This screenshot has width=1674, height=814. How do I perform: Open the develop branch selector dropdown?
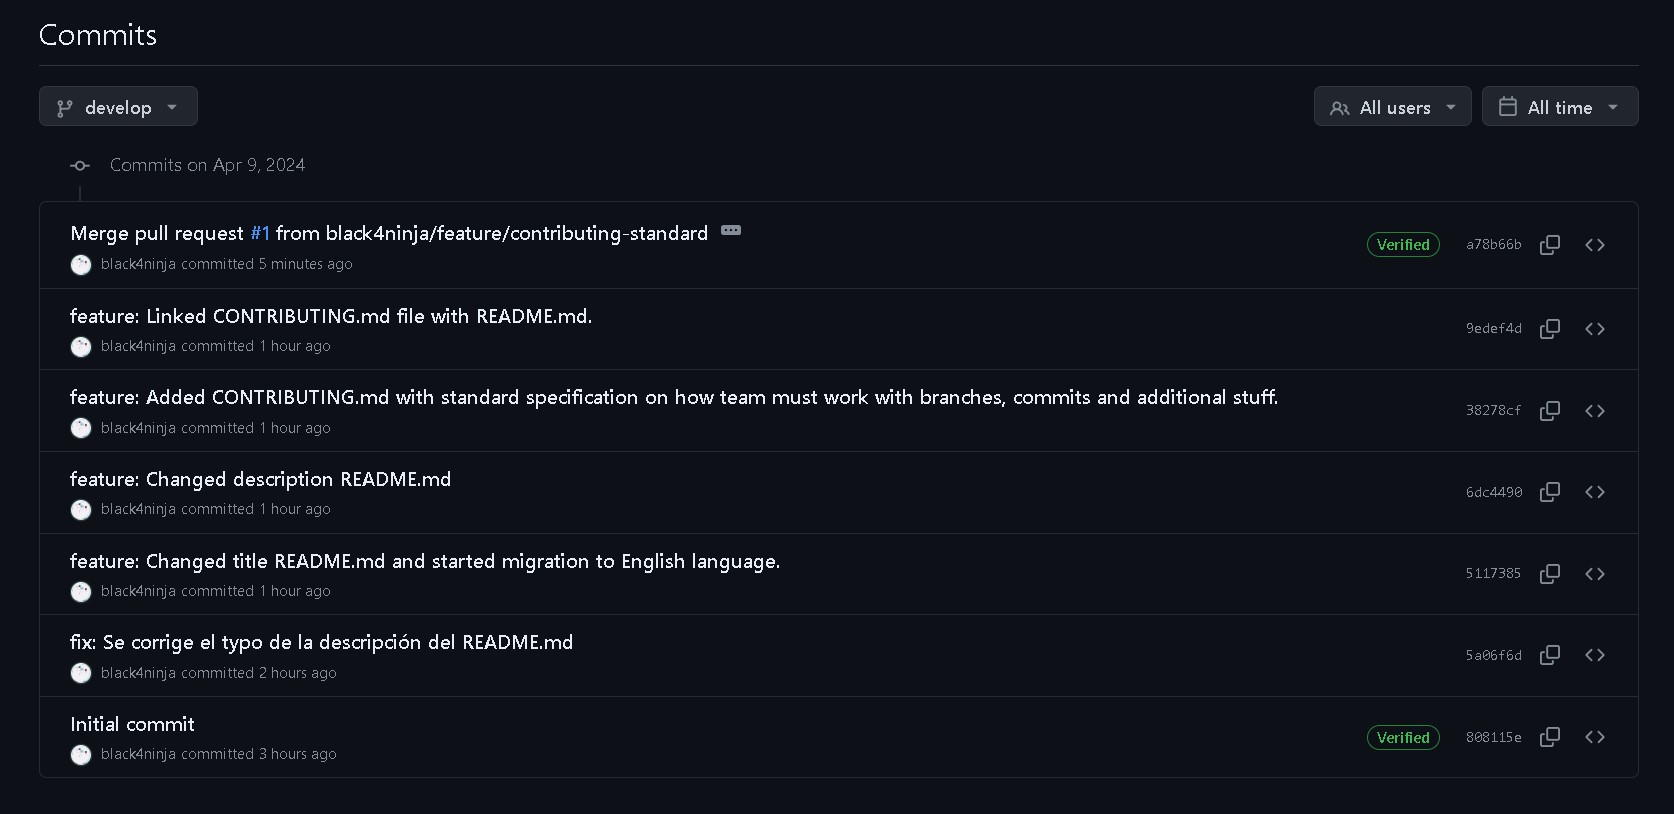pyautogui.click(x=118, y=107)
